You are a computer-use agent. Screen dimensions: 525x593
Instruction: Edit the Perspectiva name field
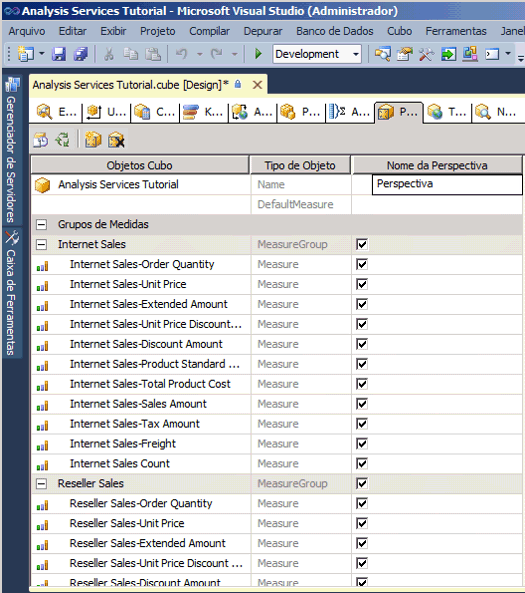coord(447,185)
